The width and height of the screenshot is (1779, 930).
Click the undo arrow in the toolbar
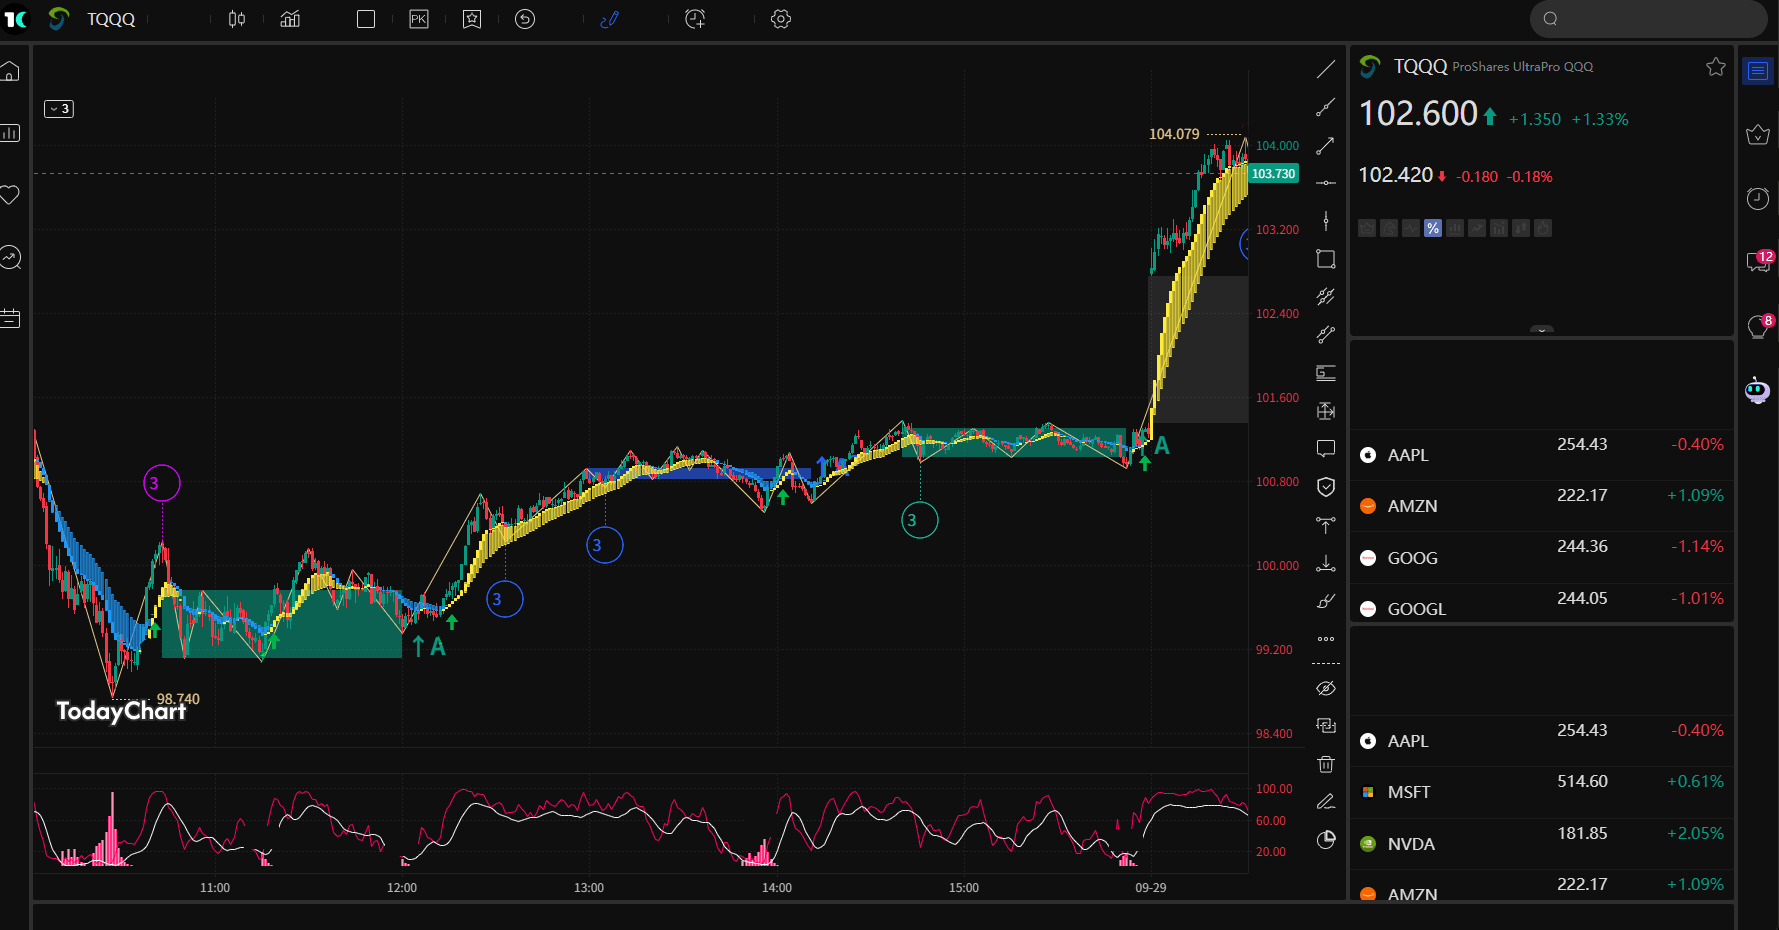point(525,19)
